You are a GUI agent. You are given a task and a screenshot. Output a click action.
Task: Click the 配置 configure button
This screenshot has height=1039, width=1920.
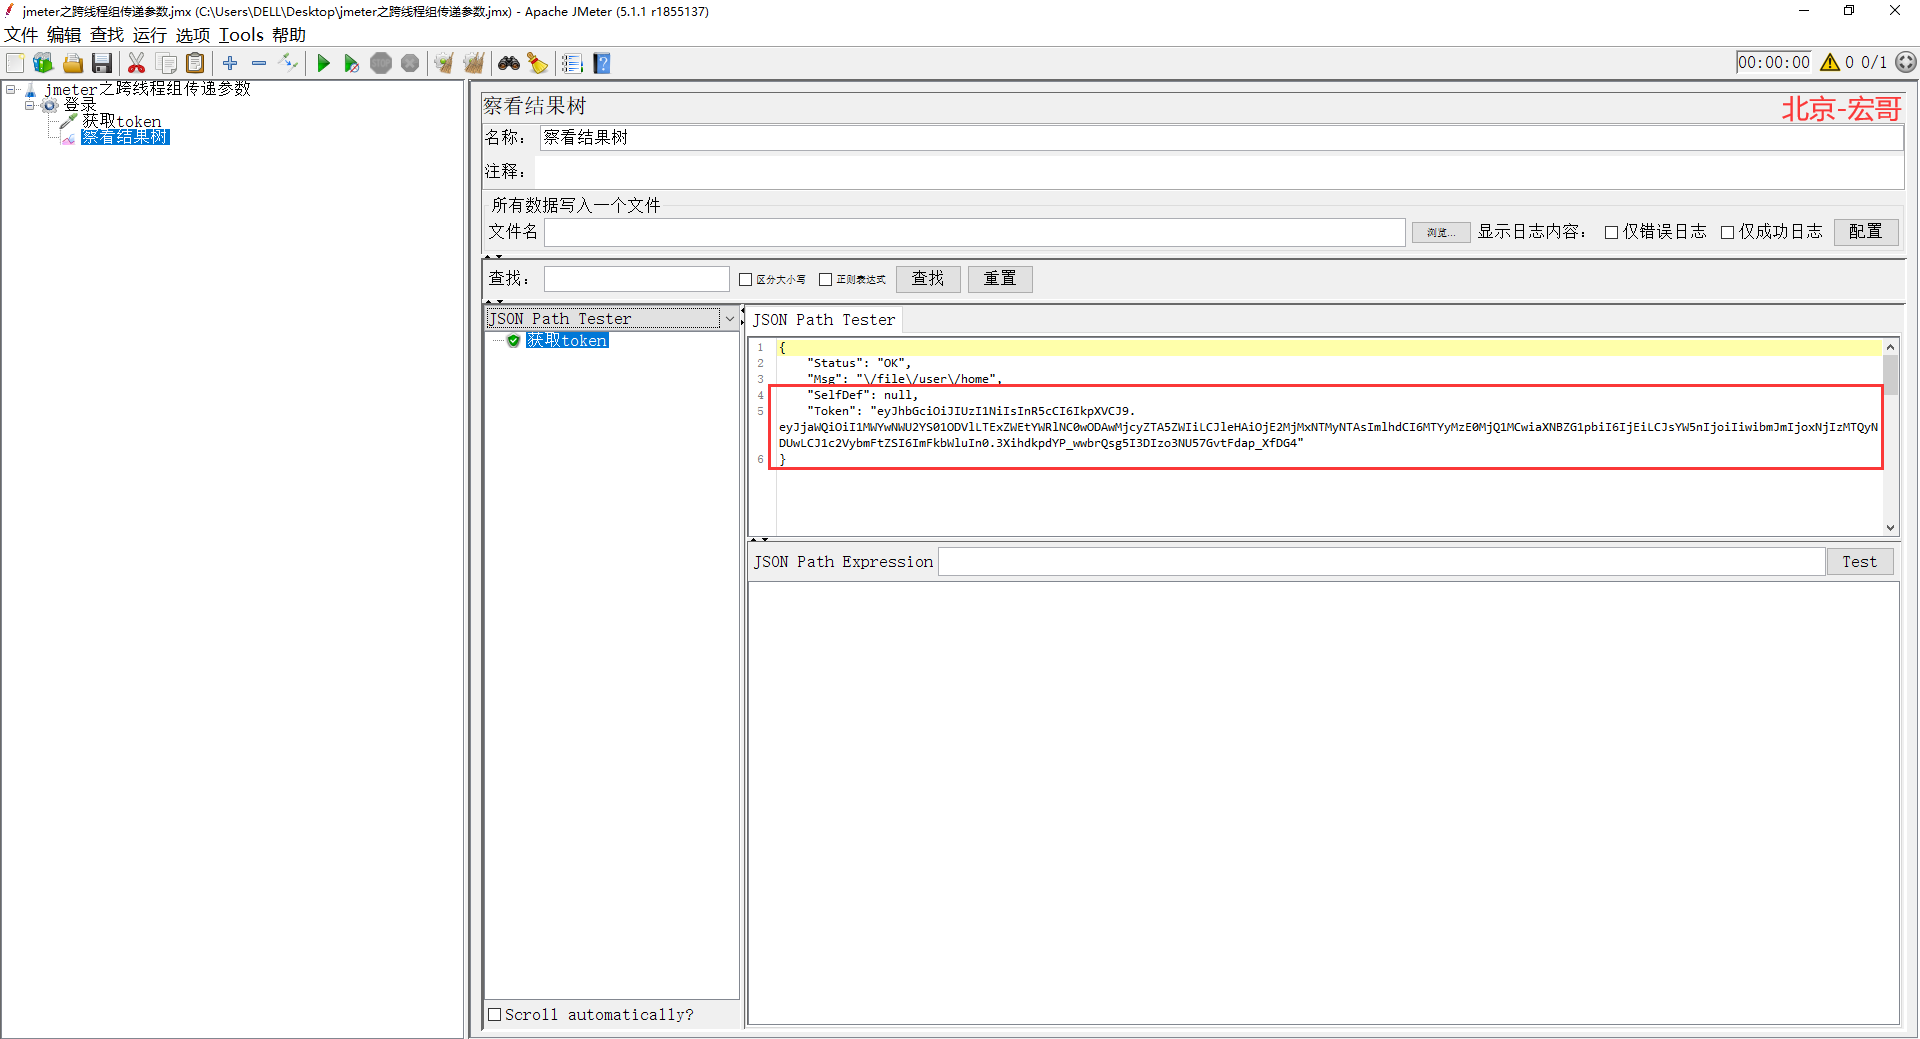[x=1866, y=232]
